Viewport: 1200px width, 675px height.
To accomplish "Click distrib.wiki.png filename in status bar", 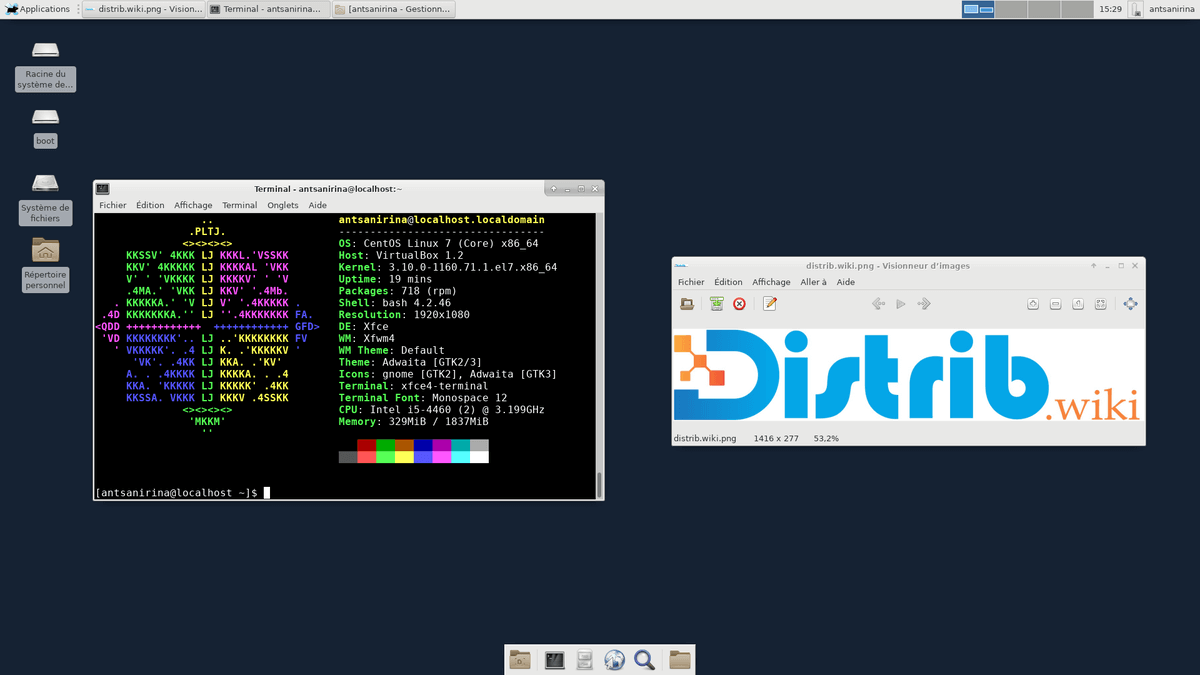I will tap(705, 438).
